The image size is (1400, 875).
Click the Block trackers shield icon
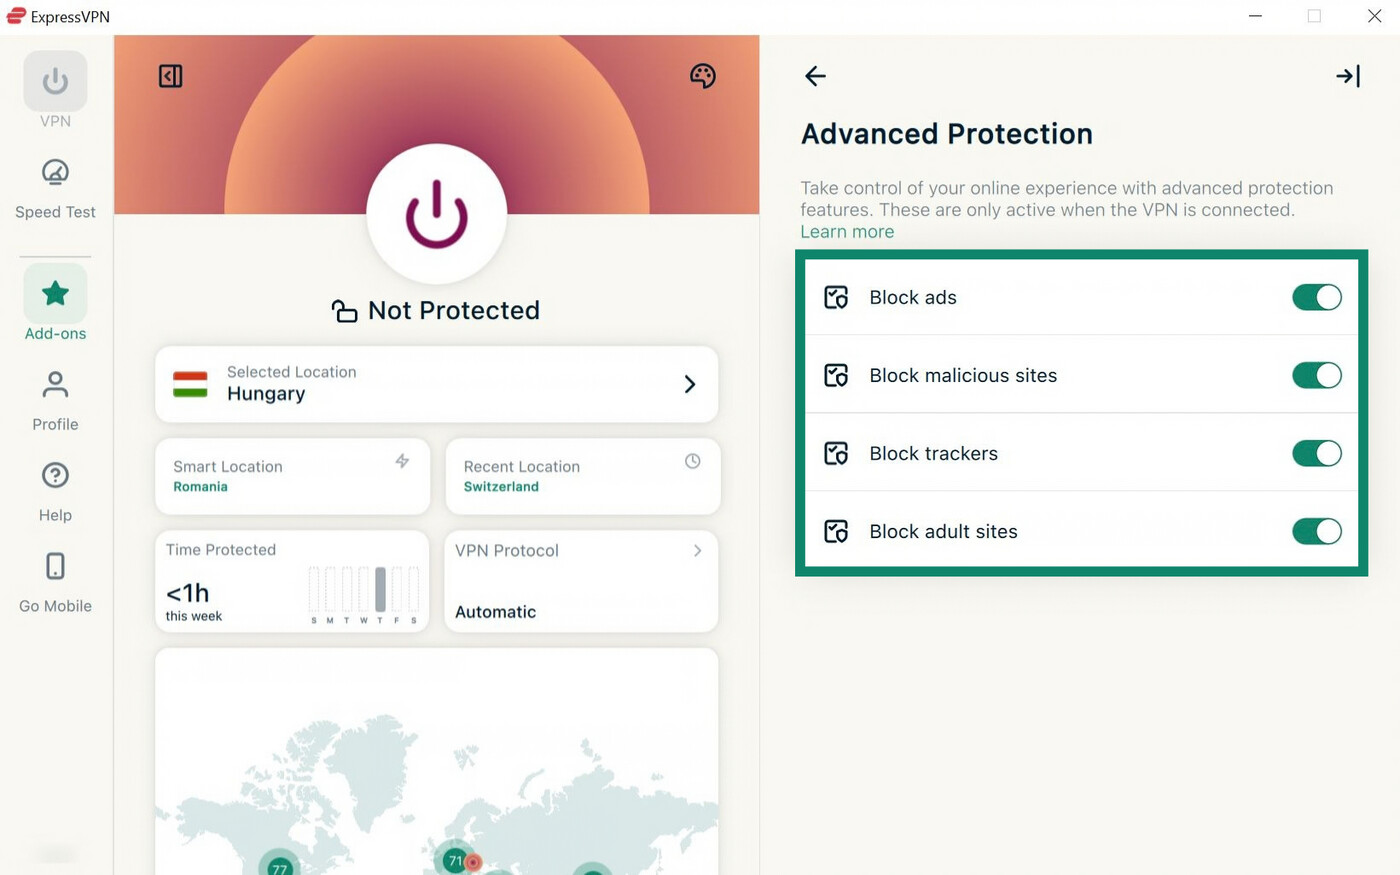tap(836, 453)
